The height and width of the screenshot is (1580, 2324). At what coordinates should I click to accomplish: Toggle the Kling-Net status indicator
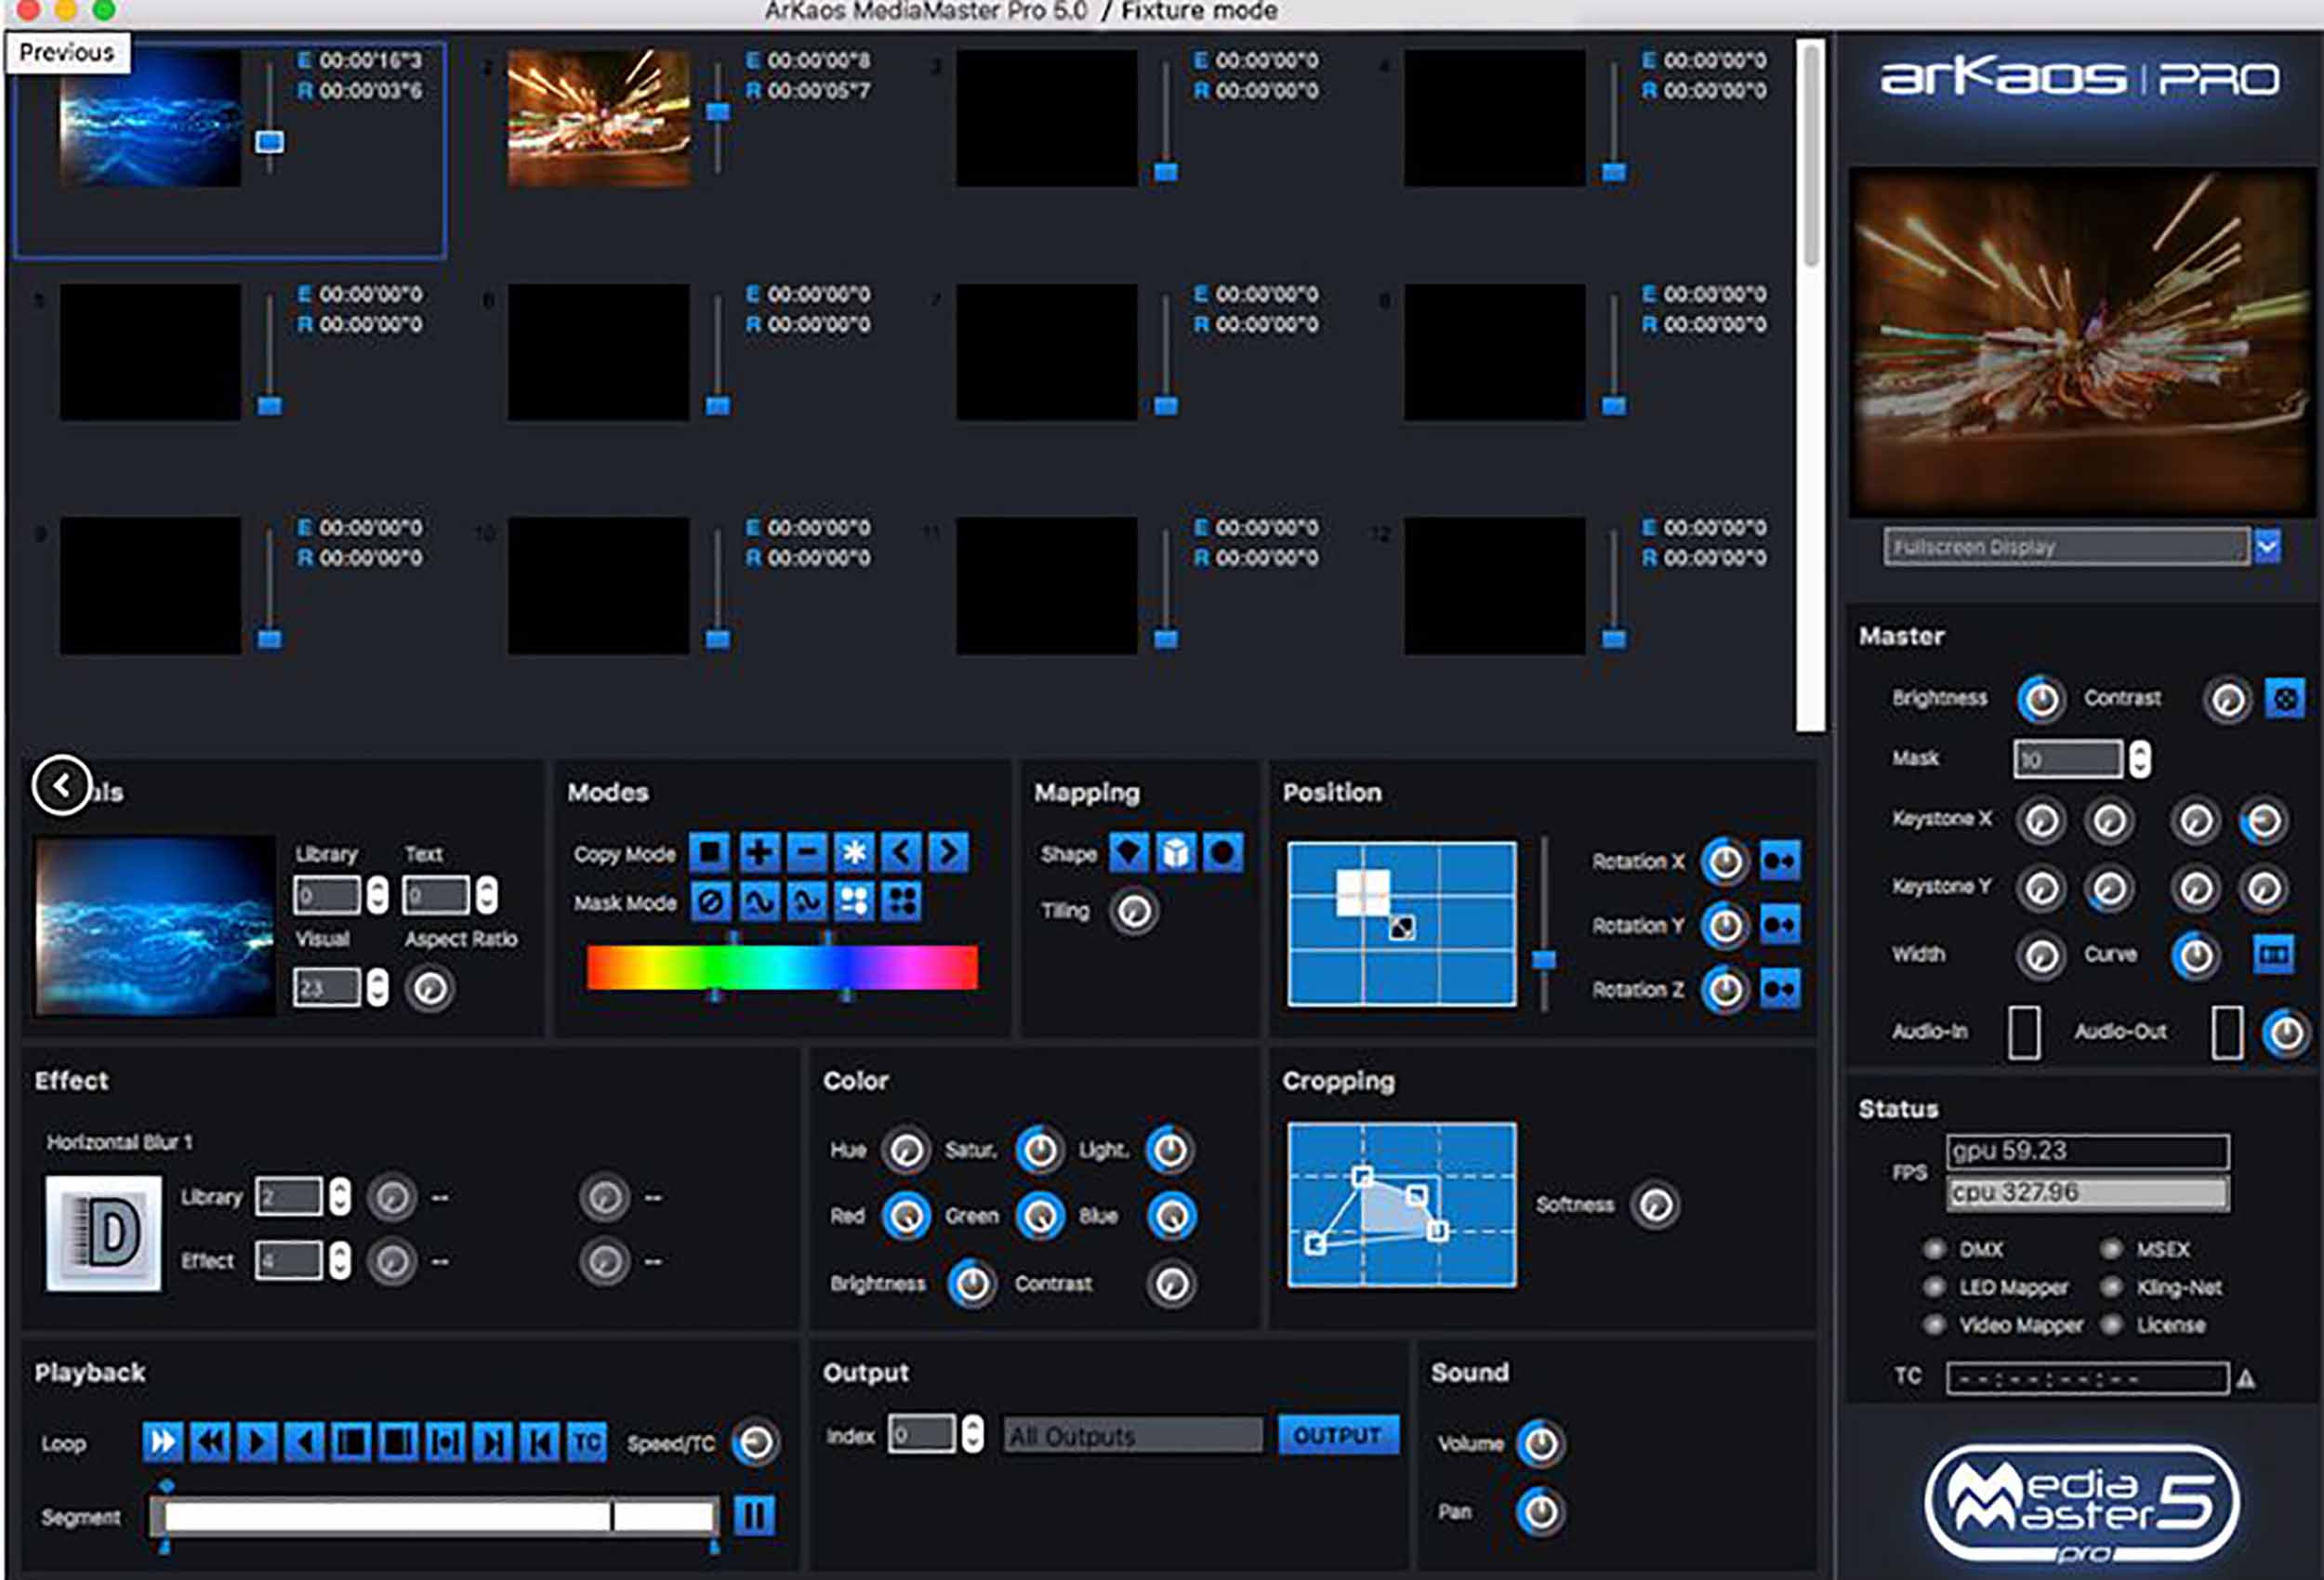2110,1288
